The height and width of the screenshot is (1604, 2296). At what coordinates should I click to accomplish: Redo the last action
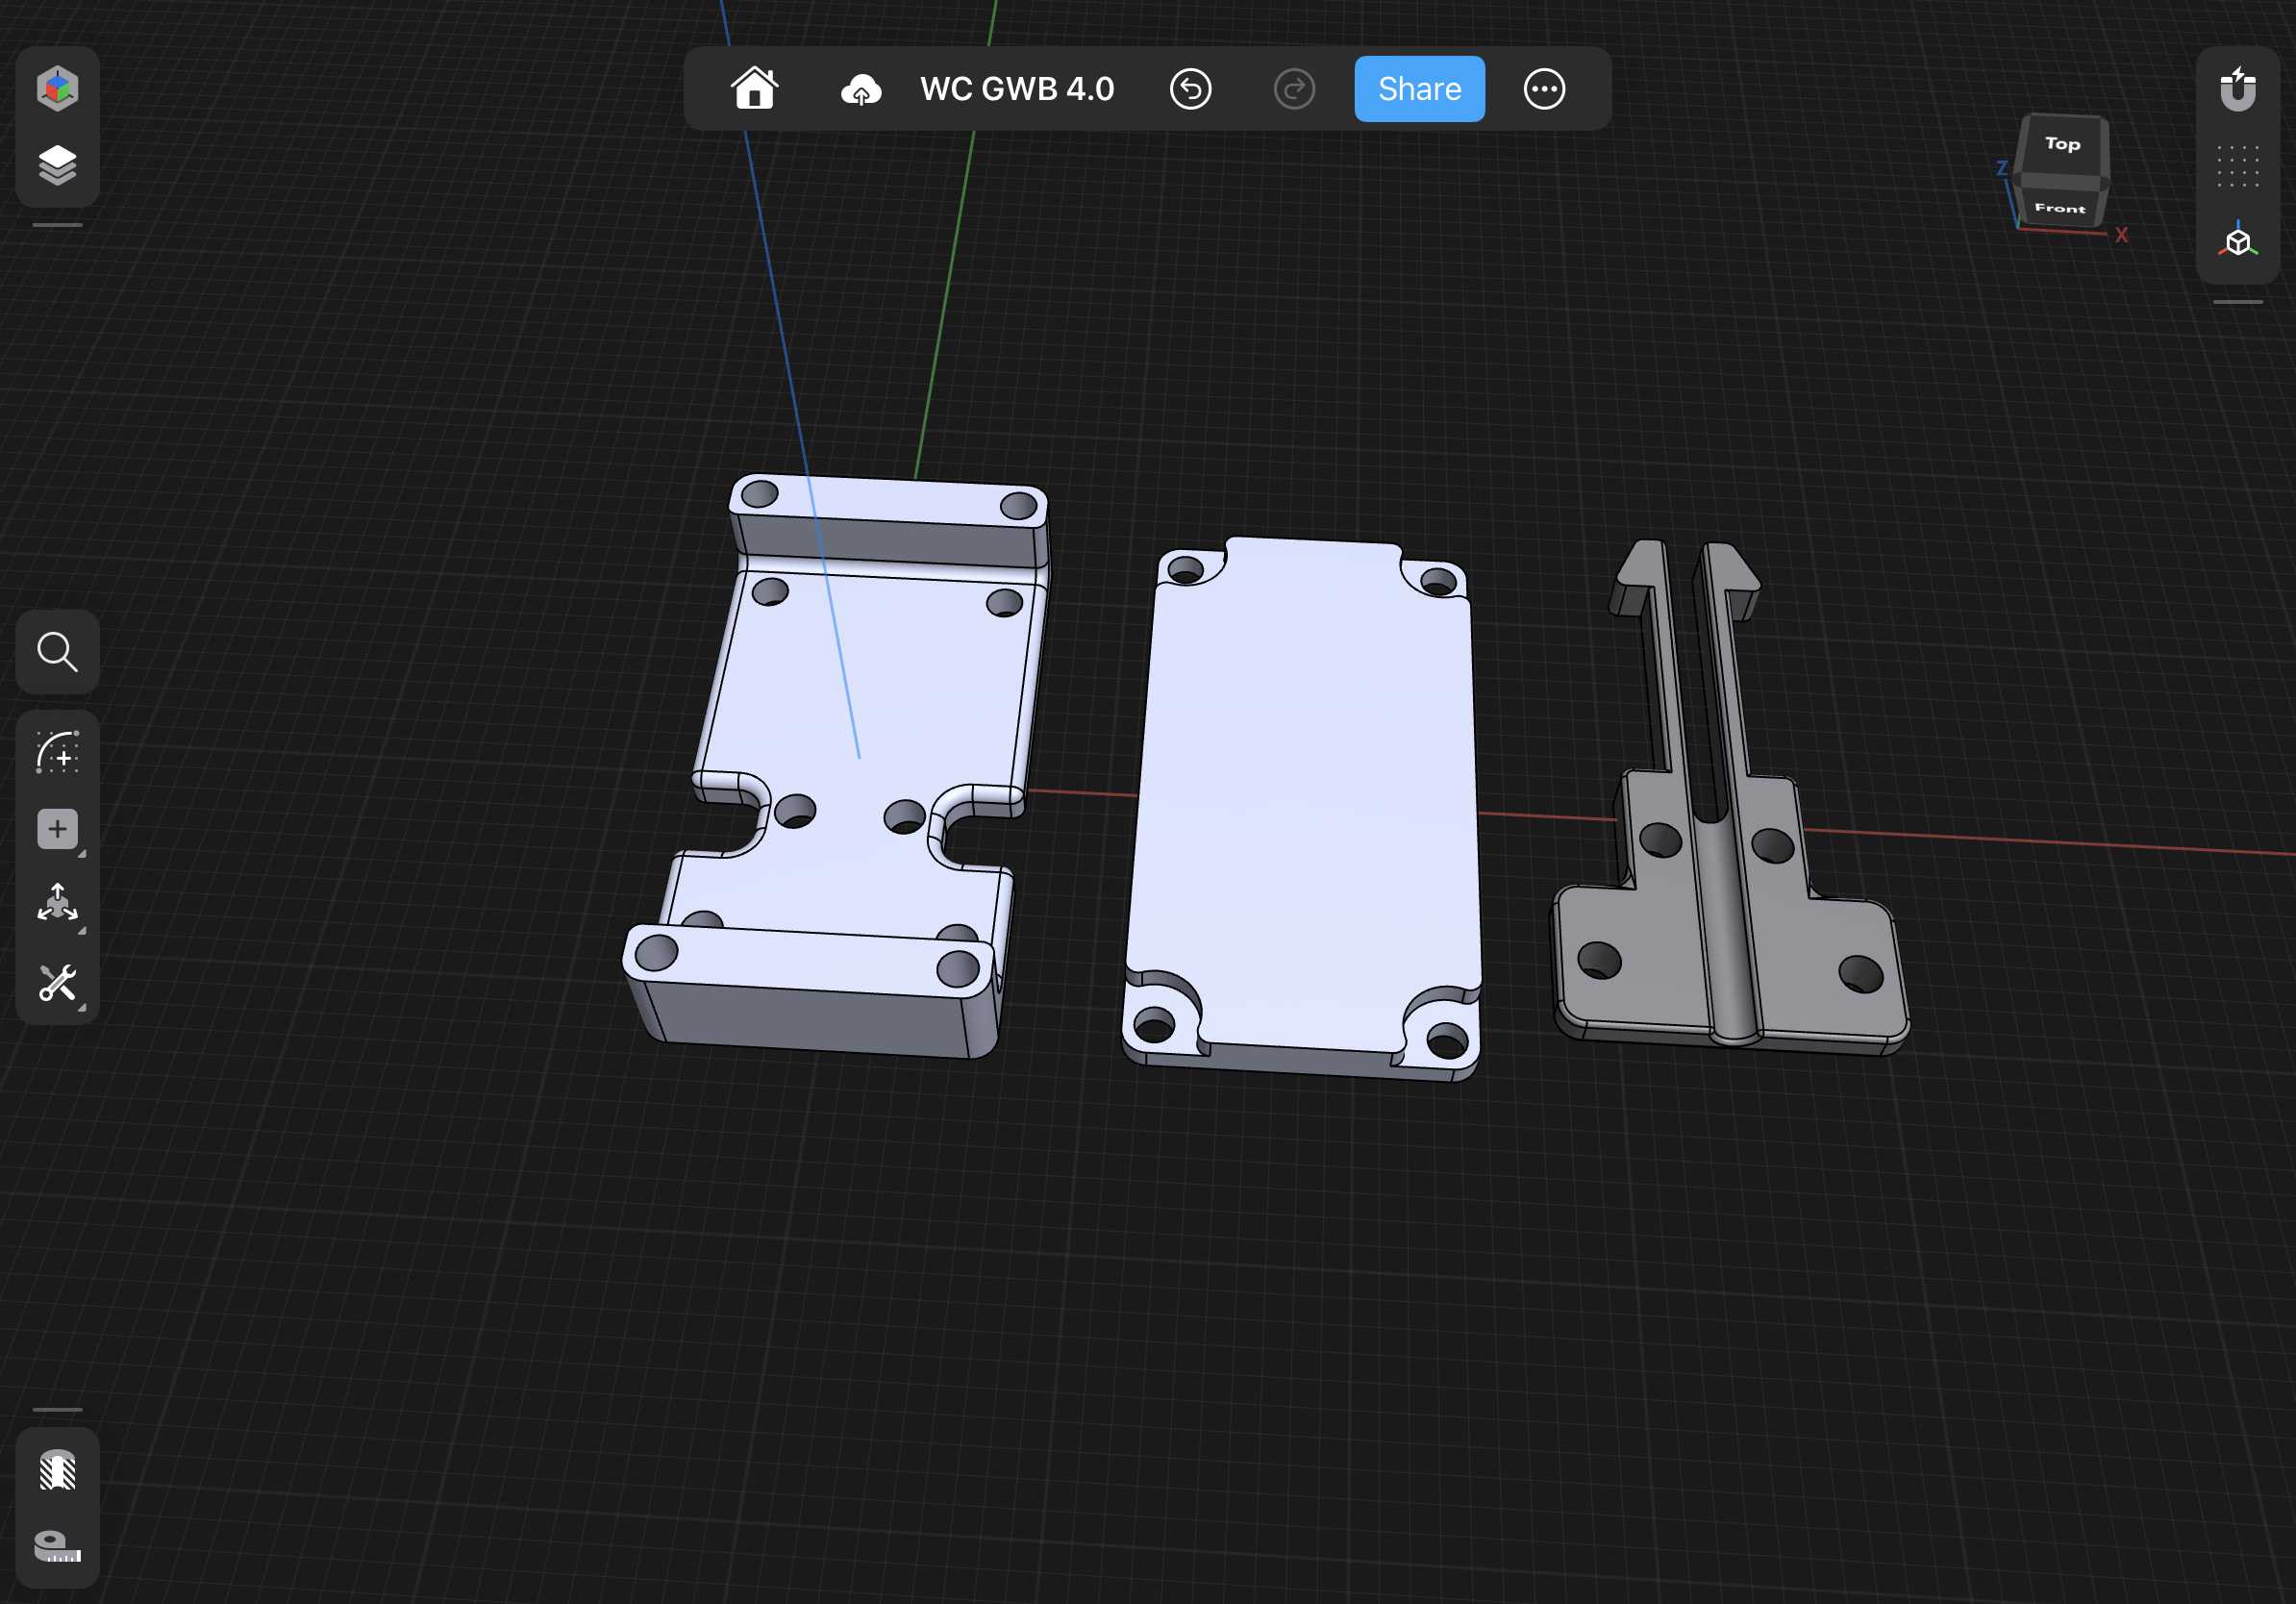[x=1294, y=89]
